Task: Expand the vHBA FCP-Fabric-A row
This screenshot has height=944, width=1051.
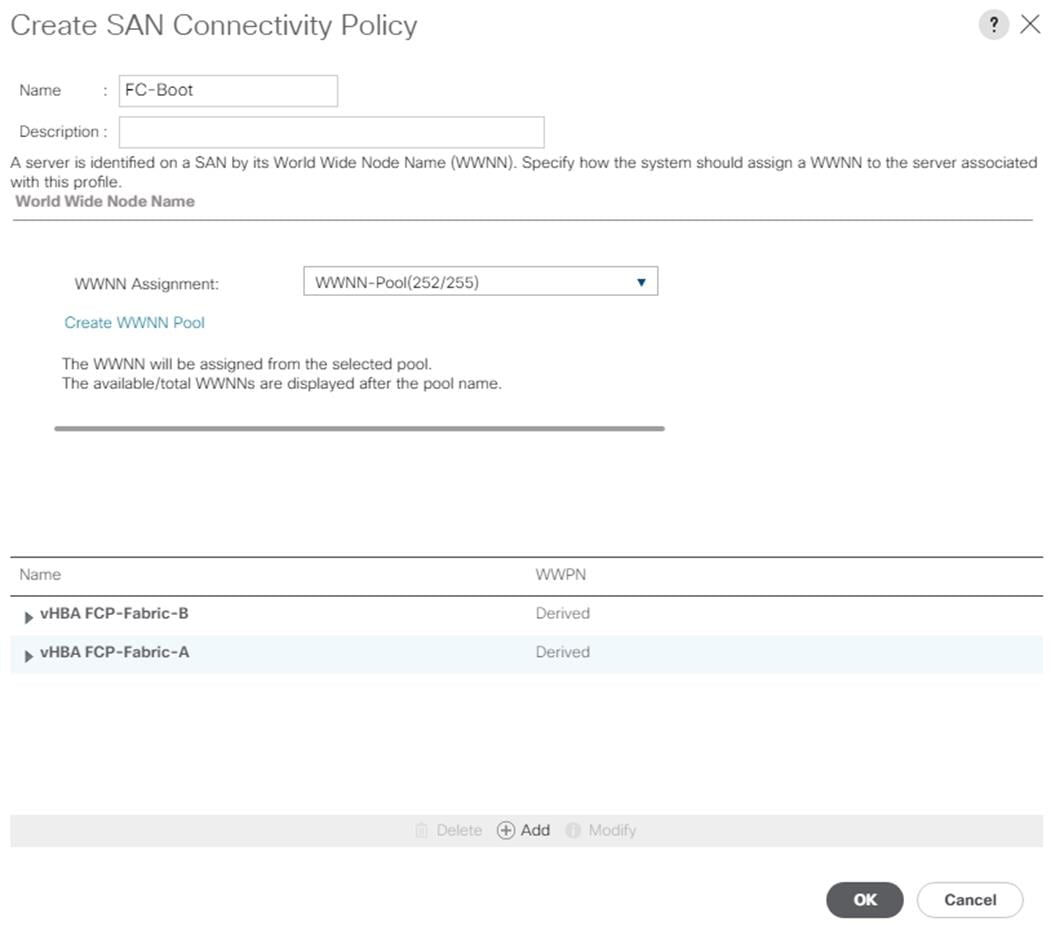Action: tap(28, 656)
